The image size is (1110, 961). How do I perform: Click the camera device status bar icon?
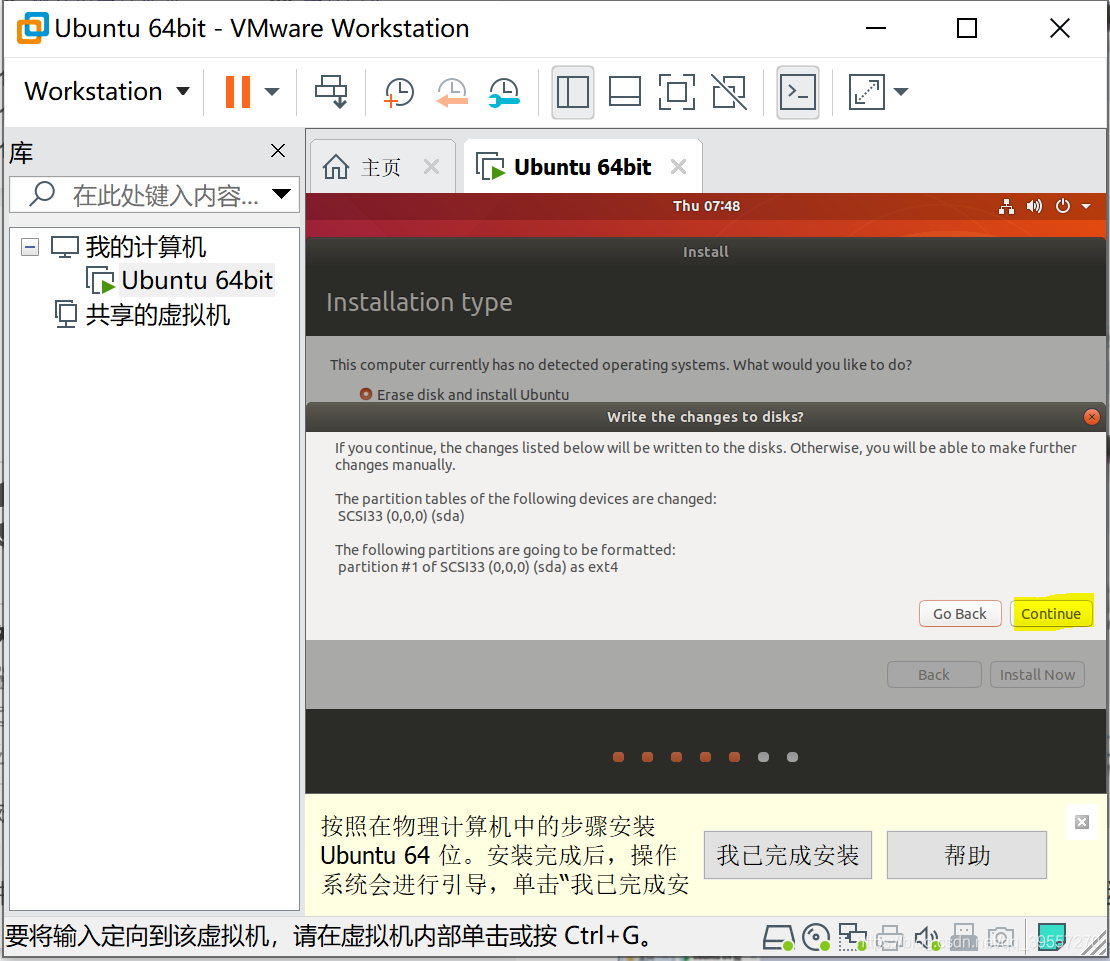[x=1001, y=938]
